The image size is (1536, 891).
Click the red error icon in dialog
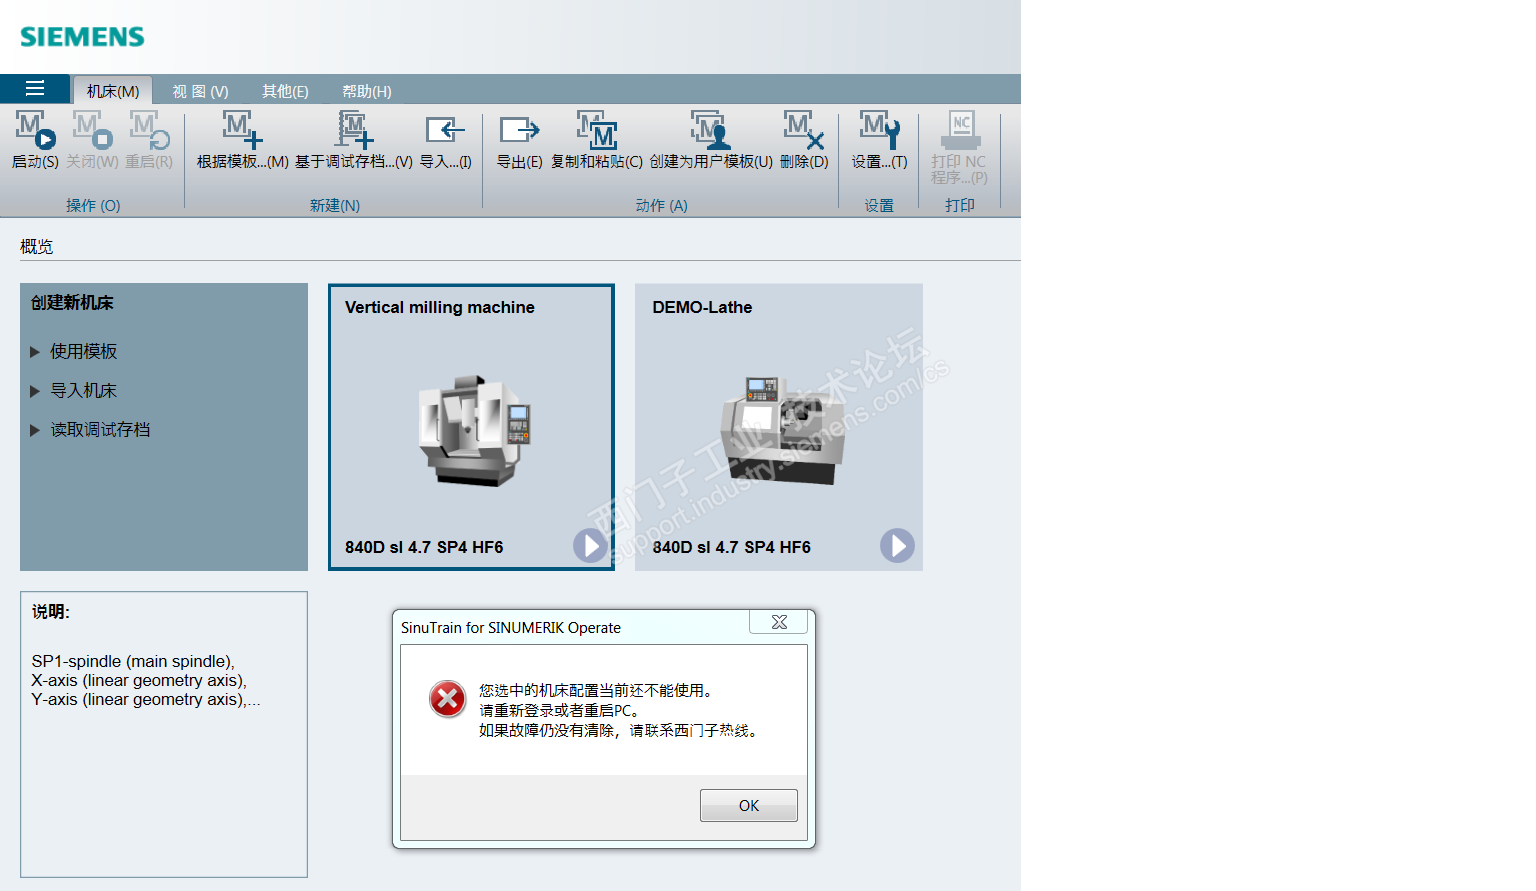tap(447, 699)
